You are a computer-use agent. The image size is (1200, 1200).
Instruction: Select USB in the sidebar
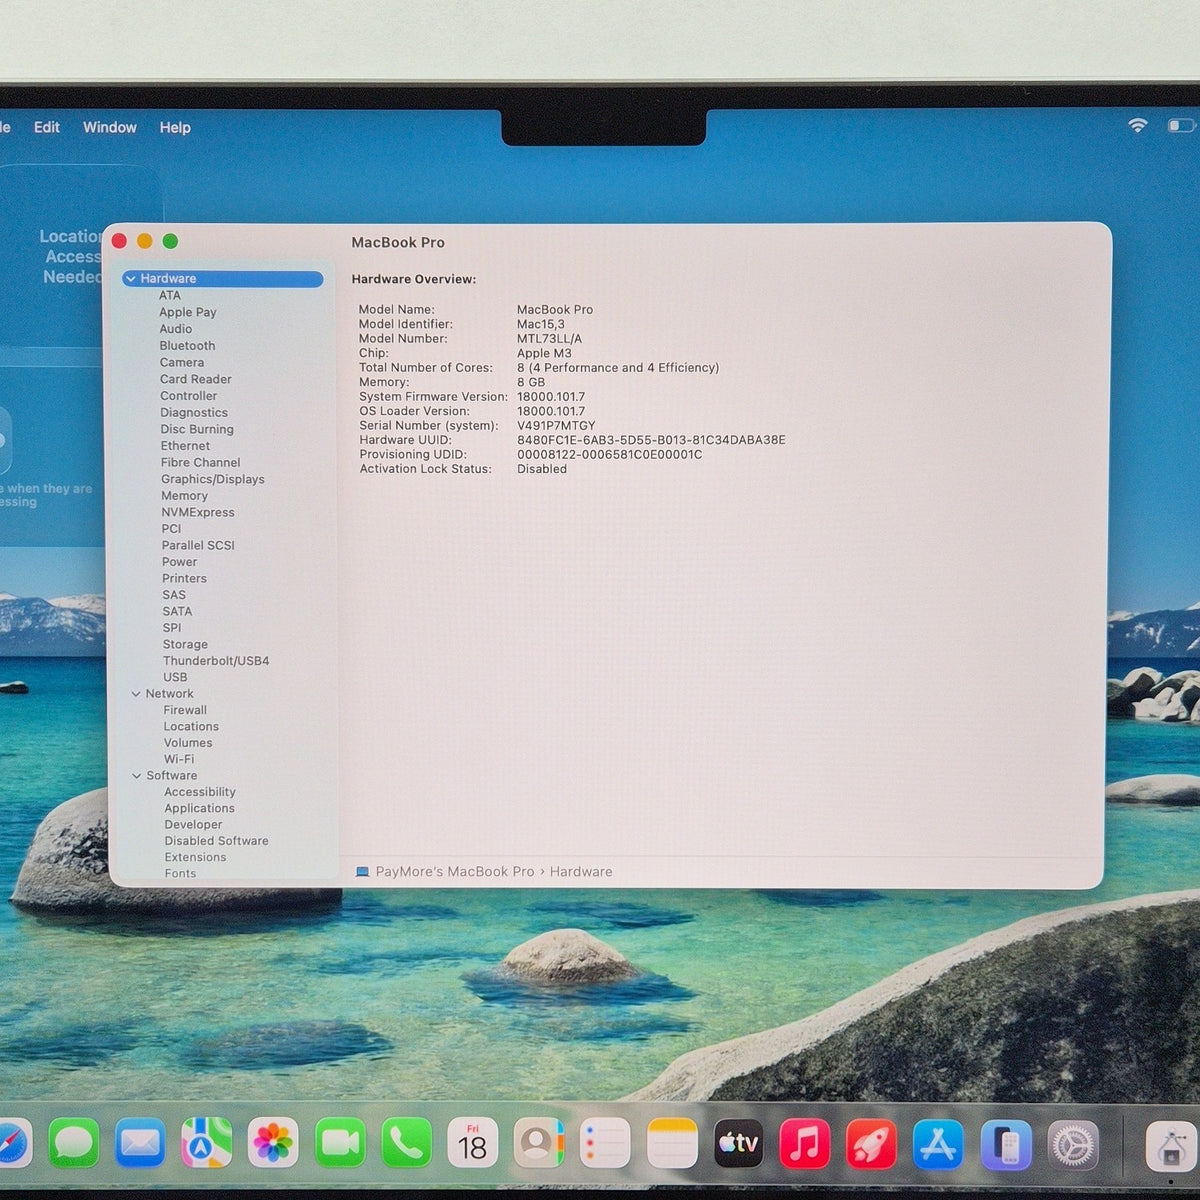175,678
